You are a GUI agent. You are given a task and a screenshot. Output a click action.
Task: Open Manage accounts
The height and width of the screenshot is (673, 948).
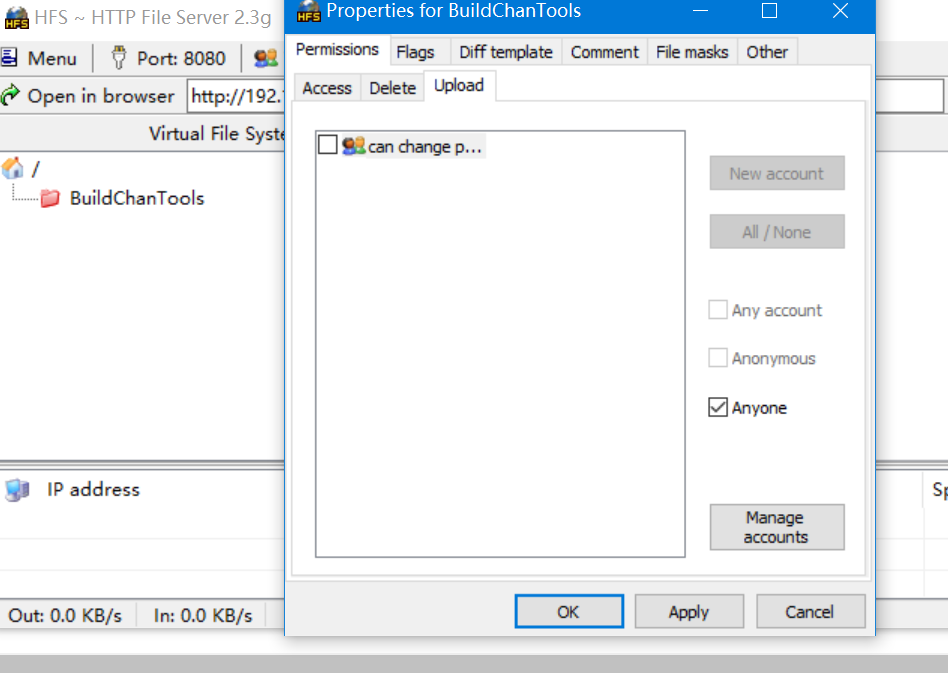777,527
